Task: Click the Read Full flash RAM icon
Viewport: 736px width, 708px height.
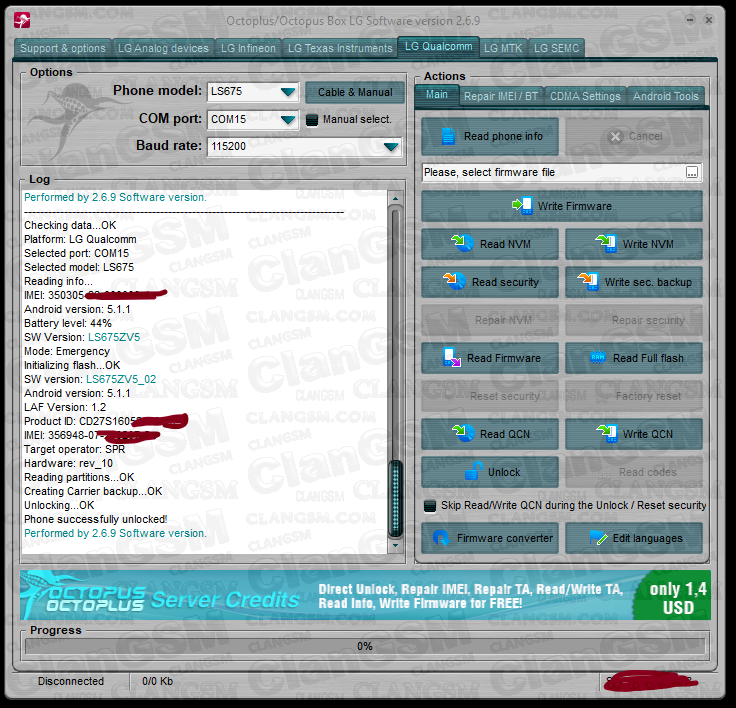Action: [x=598, y=357]
